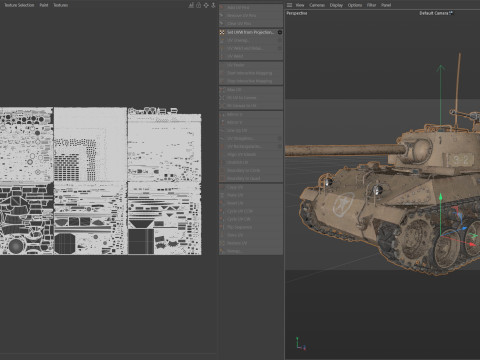
Task: Choose the Mirror V command
Action: [x=251, y=122]
